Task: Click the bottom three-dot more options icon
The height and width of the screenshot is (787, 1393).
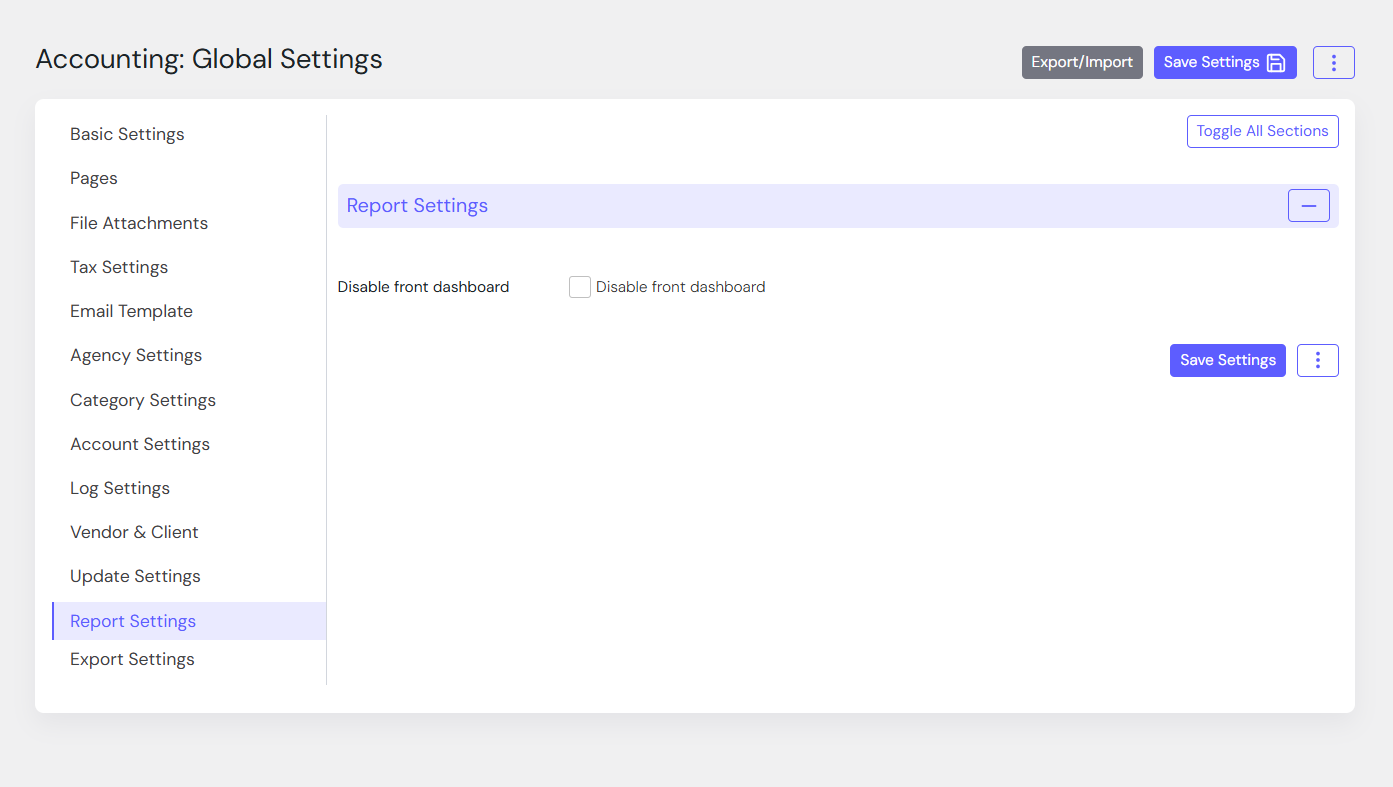Action: [x=1317, y=360]
